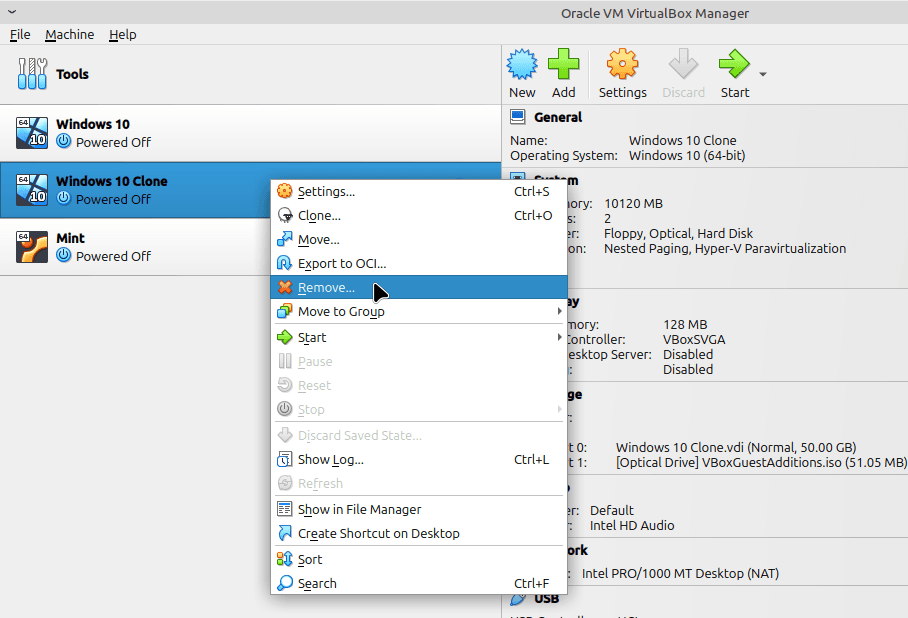Select the Windows 10 Clone machine name
This screenshot has width=908, height=618.
[x=112, y=181]
